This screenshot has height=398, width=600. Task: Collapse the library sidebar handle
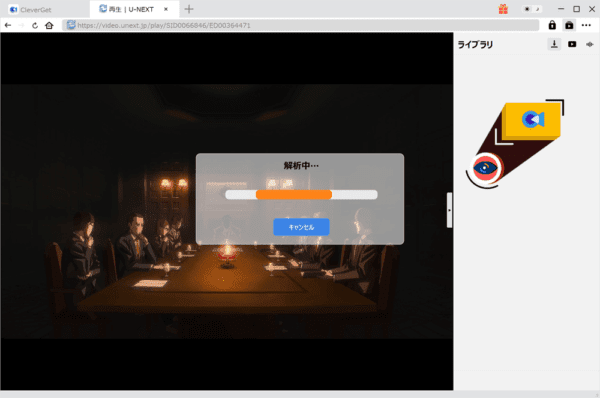[x=449, y=210]
